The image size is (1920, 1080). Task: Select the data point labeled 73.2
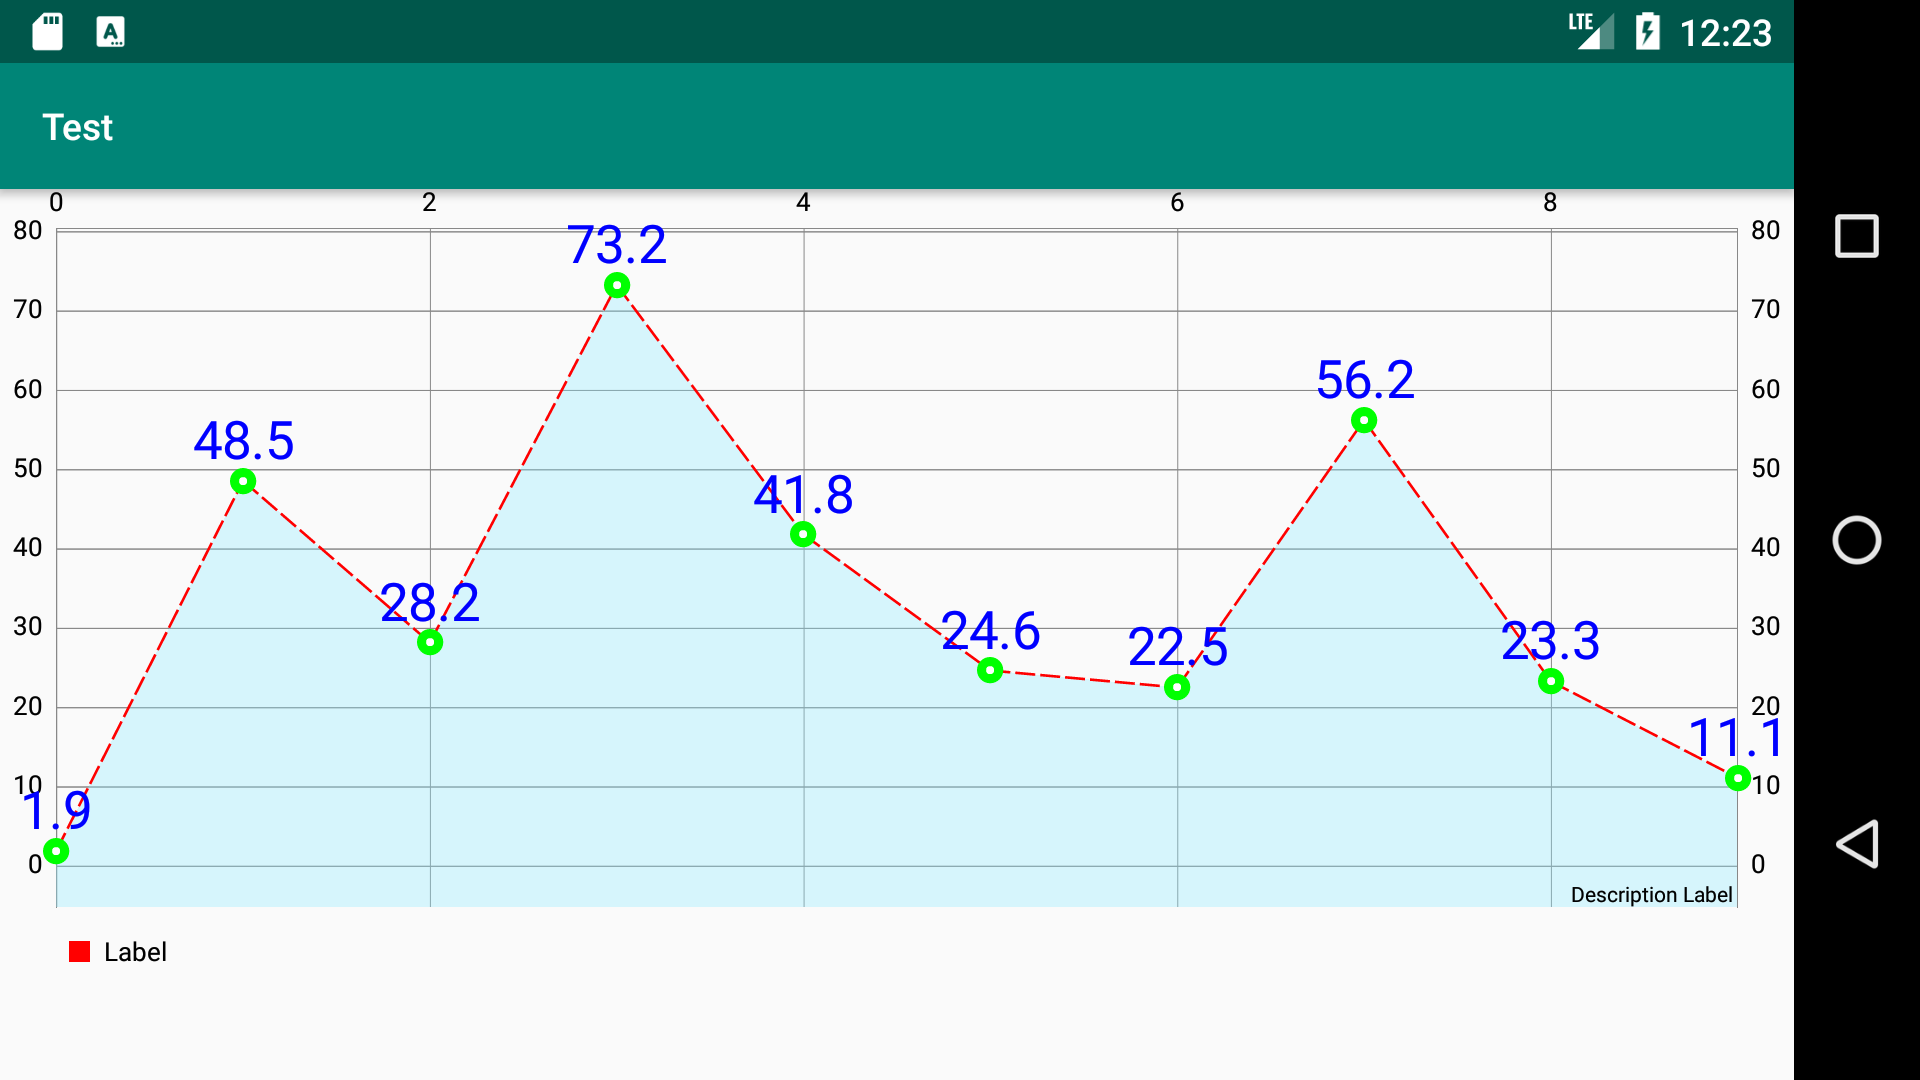617,286
